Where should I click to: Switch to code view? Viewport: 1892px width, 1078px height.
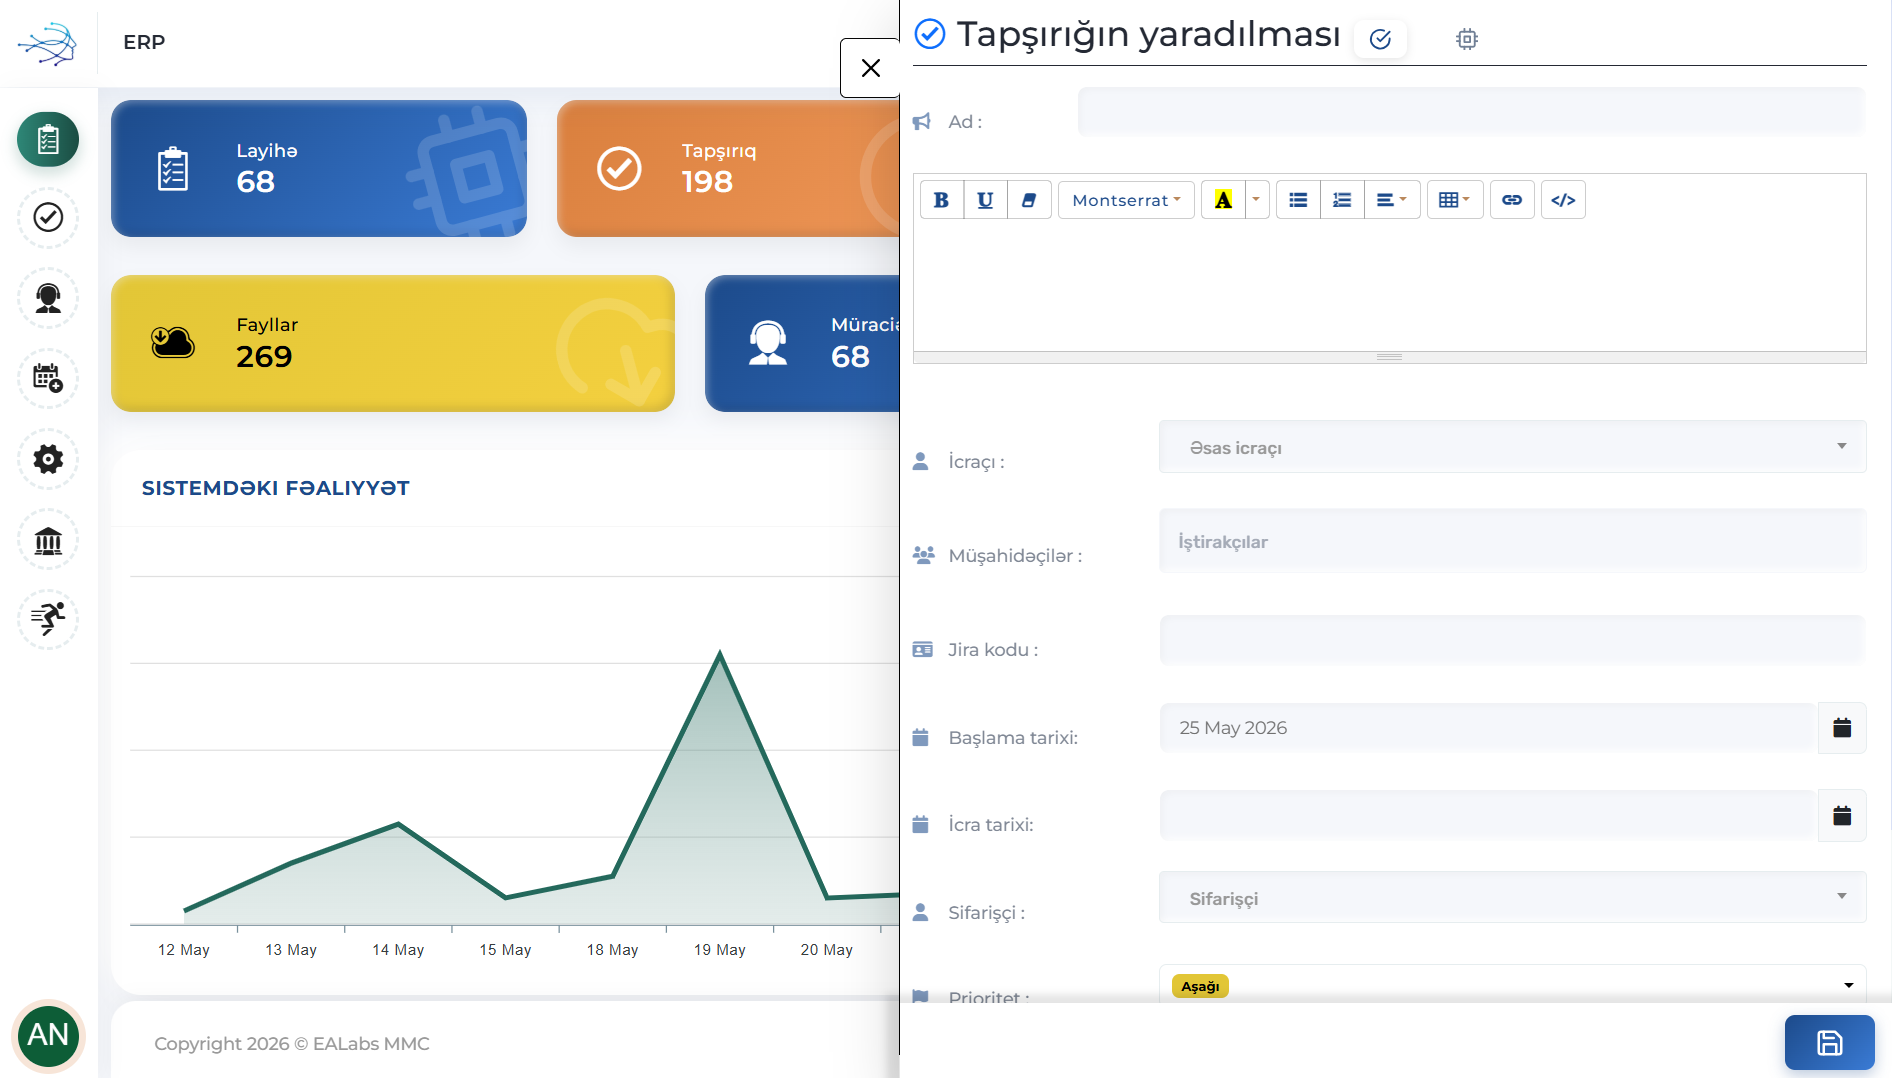[x=1563, y=200]
